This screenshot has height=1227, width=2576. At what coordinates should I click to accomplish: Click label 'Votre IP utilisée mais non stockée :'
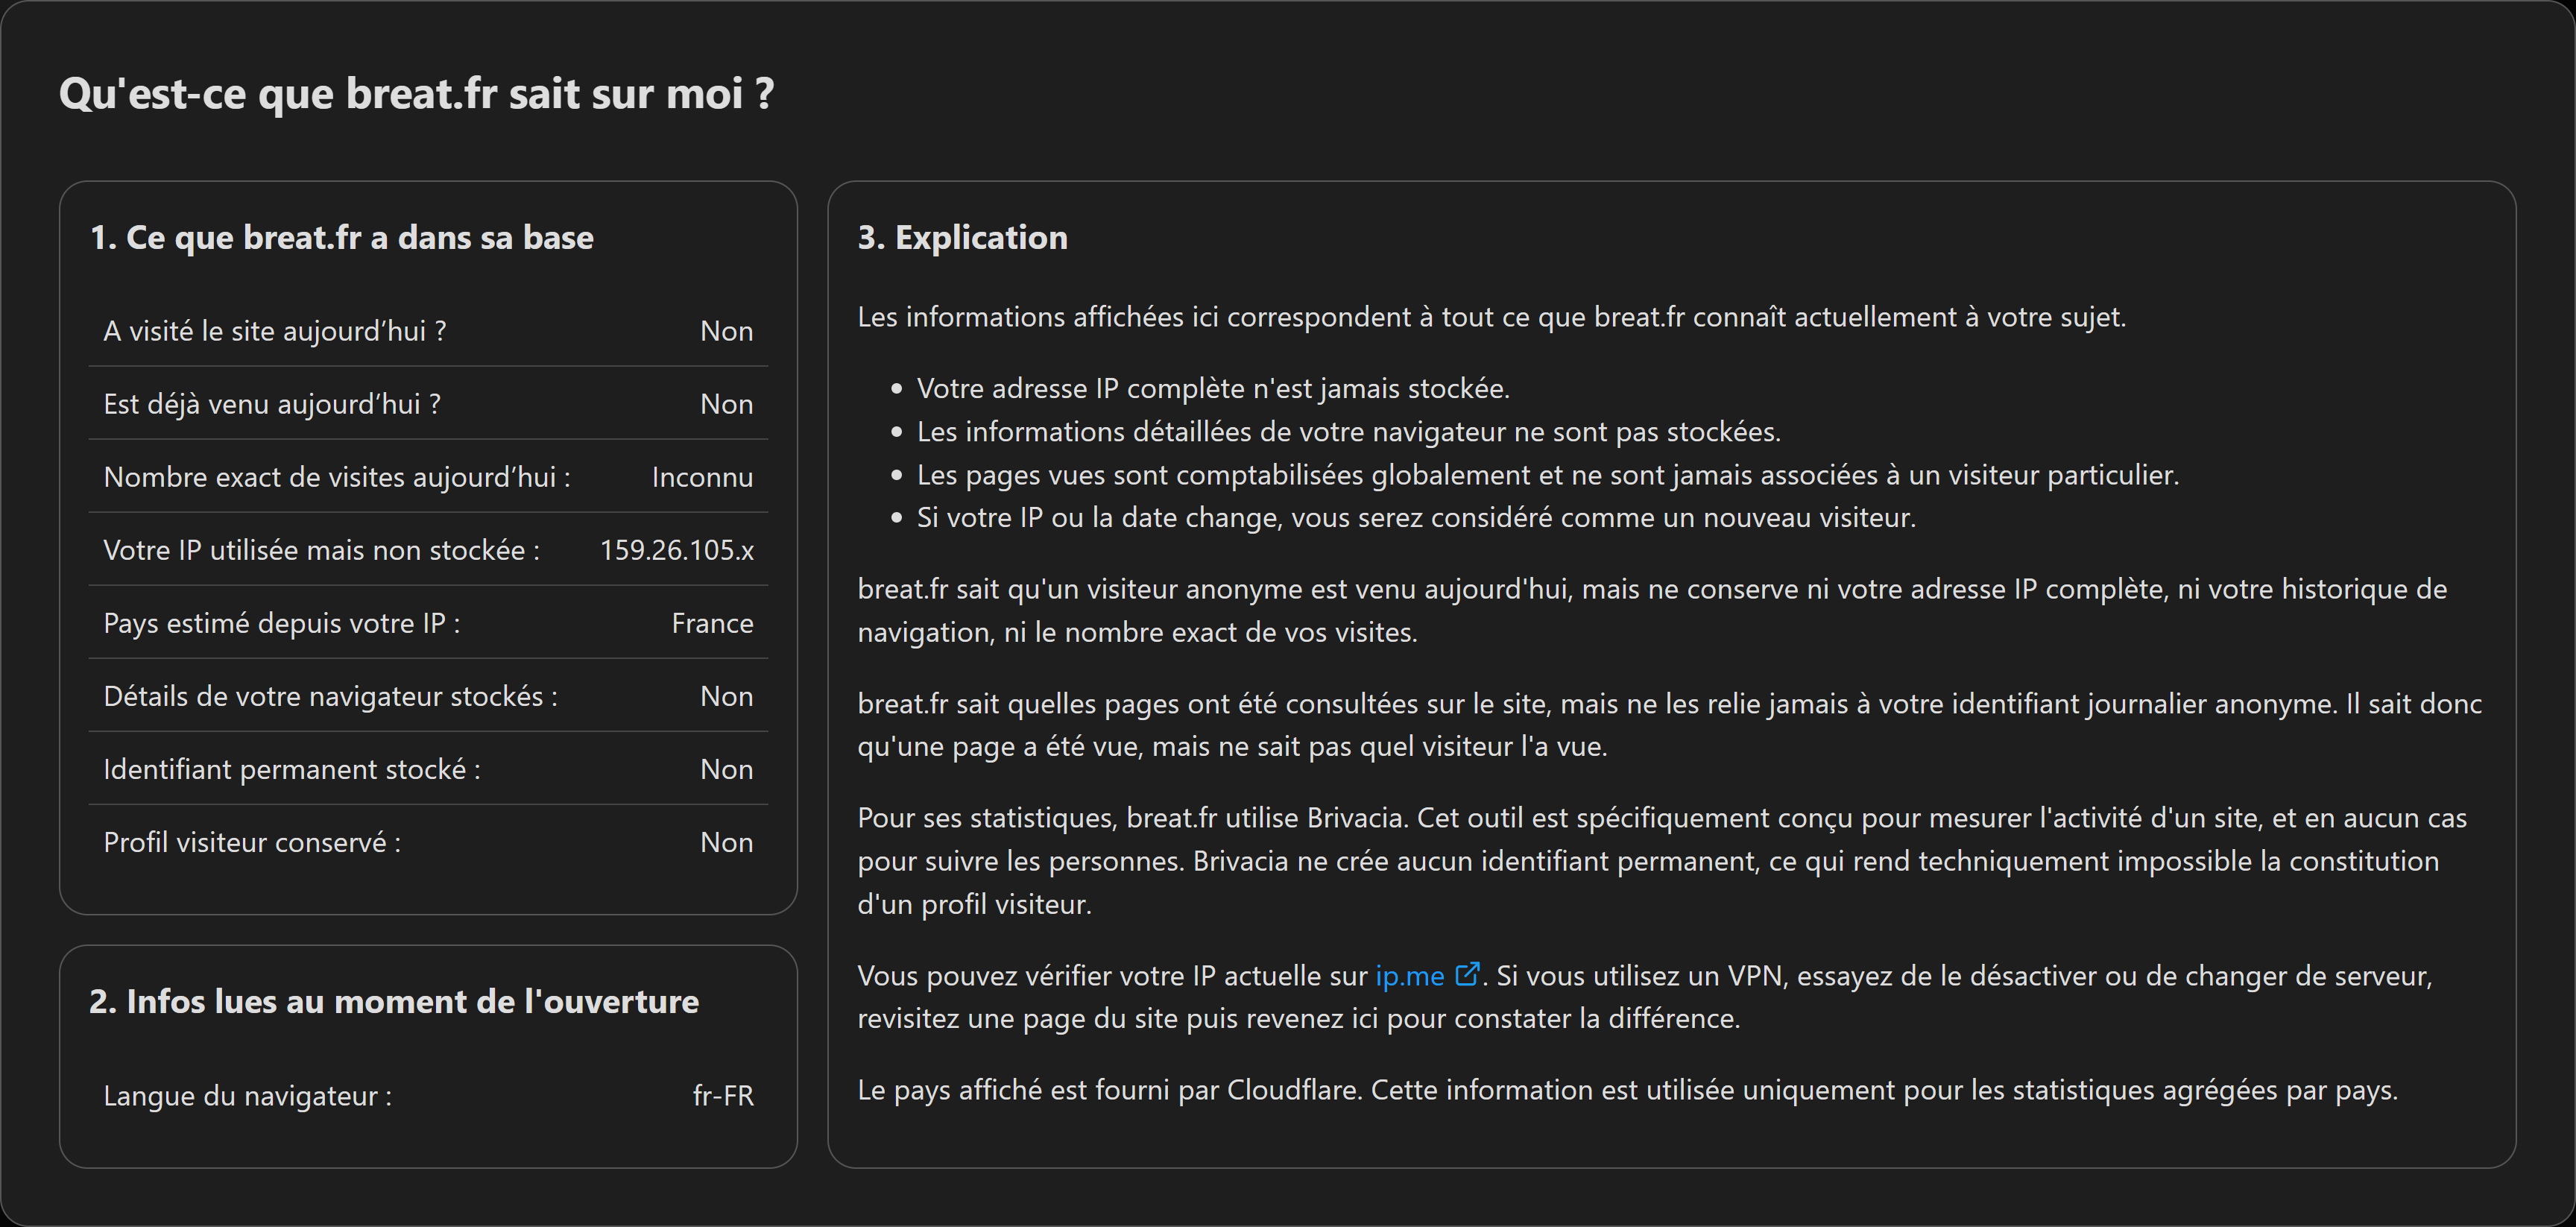click(321, 550)
